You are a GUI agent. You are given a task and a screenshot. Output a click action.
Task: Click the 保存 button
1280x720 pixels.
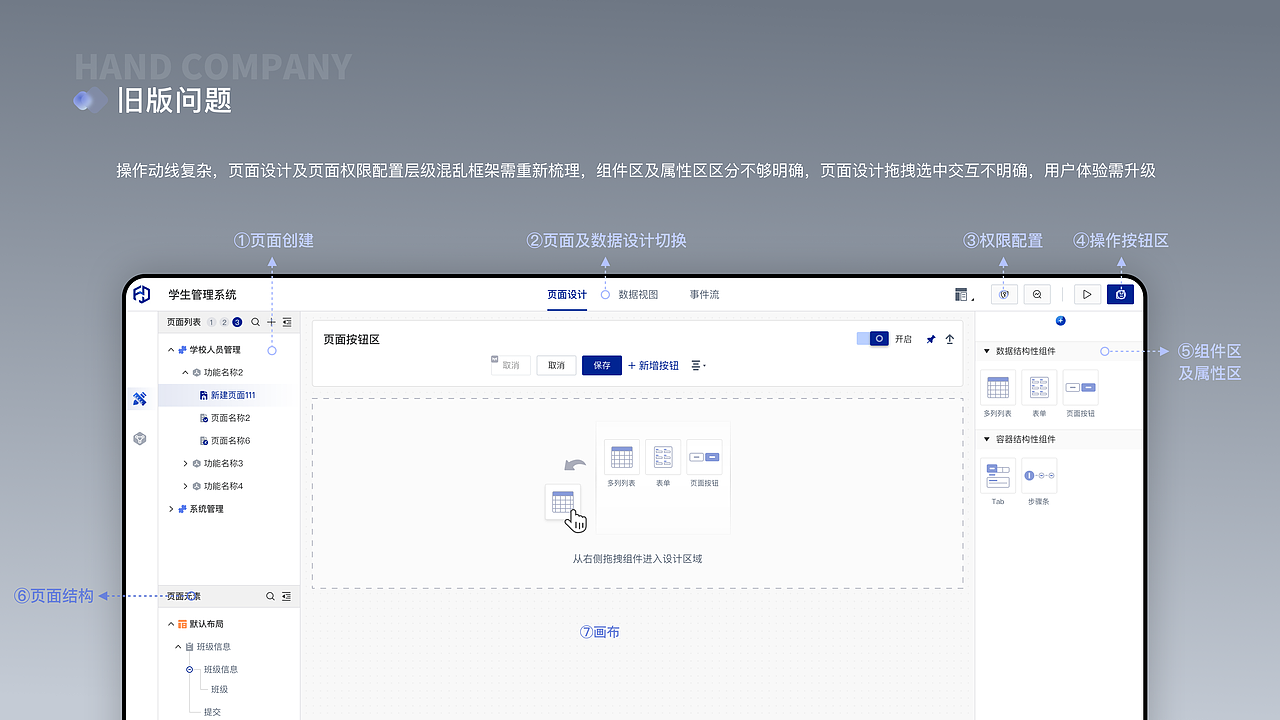click(601, 365)
